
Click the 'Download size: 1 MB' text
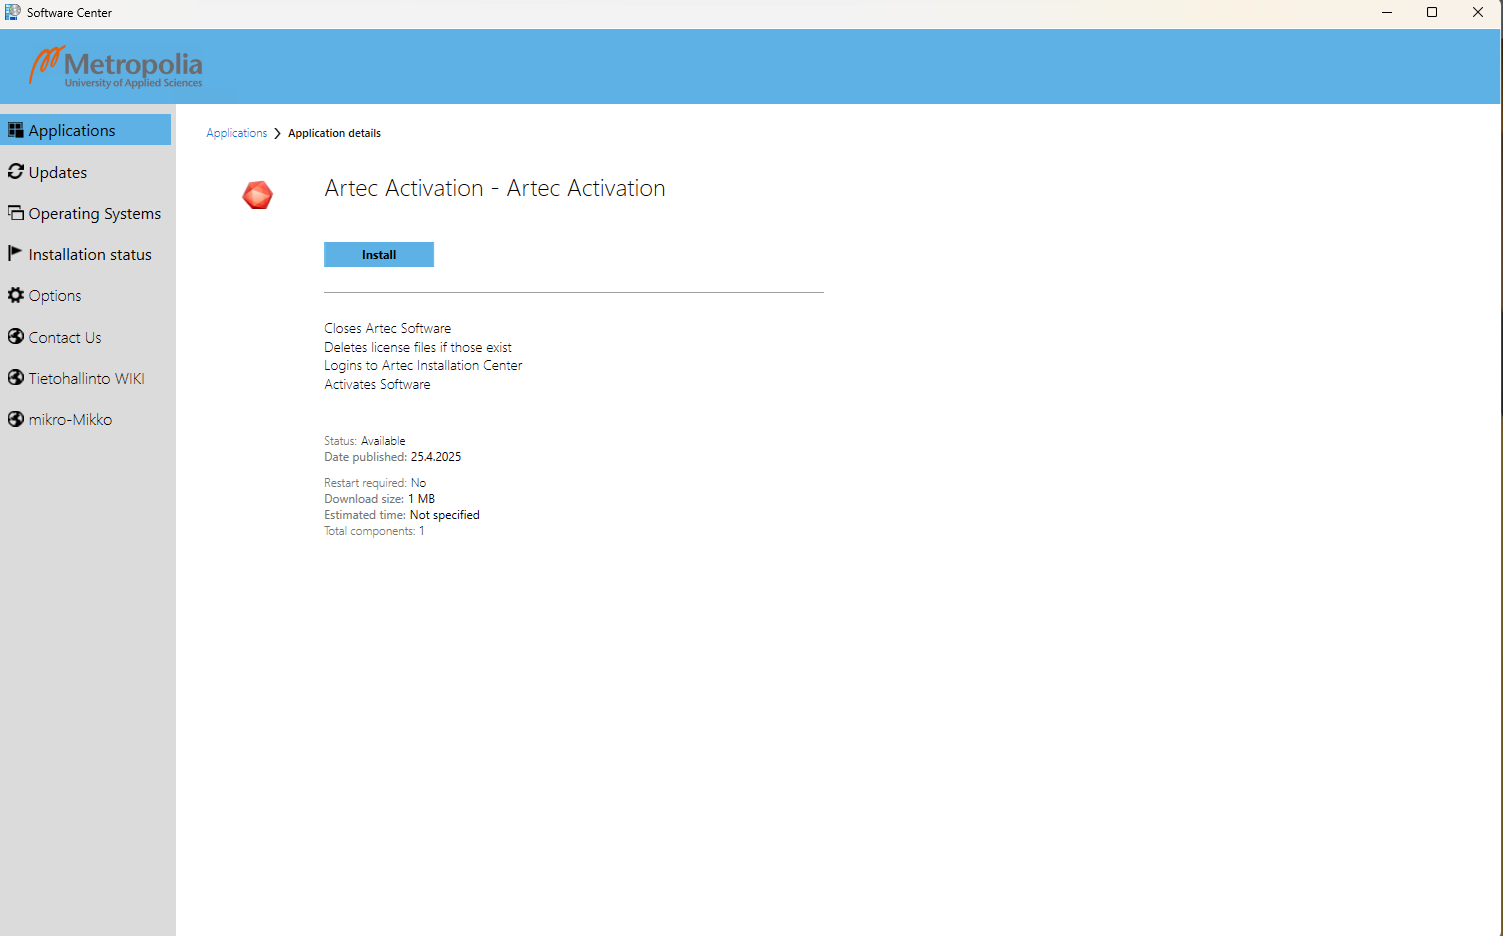[x=379, y=499]
